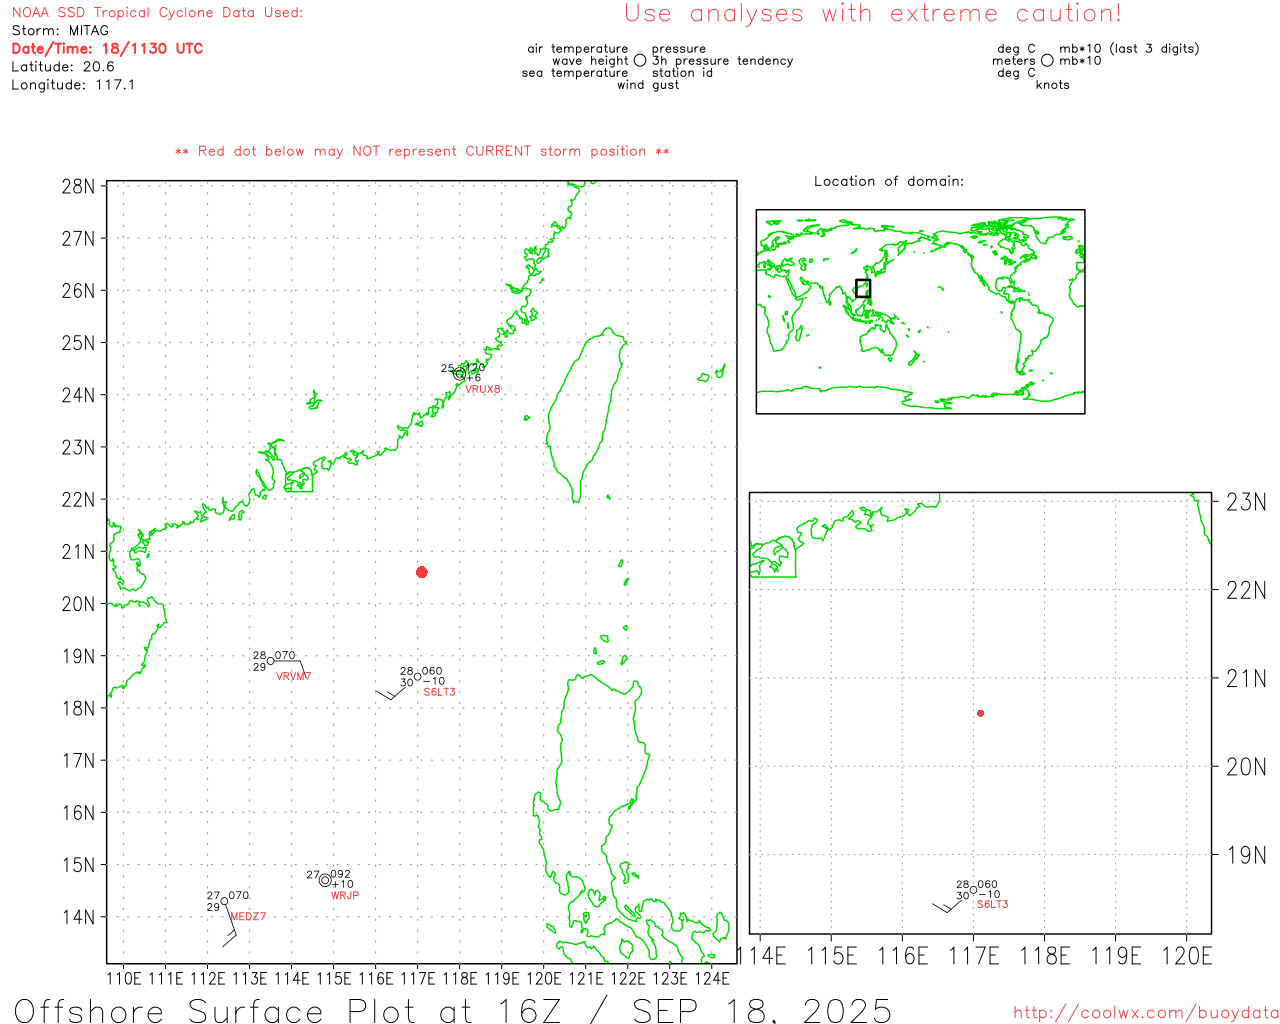Click the red VRVM7 station label
The image size is (1280, 1024).
tap(294, 676)
